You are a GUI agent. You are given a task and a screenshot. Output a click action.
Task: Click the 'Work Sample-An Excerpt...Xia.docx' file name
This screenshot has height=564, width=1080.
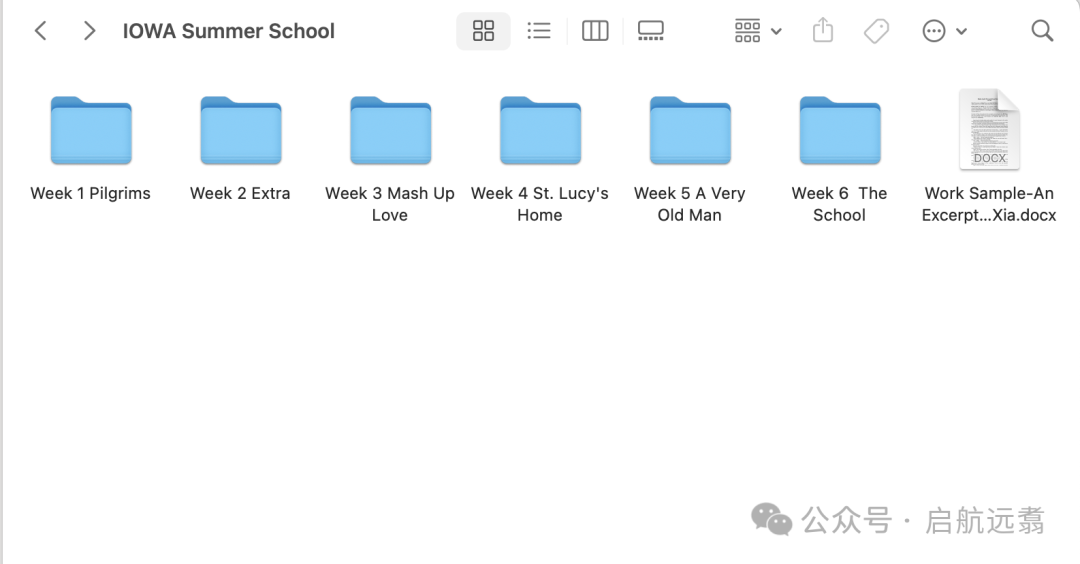coord(989,204)
